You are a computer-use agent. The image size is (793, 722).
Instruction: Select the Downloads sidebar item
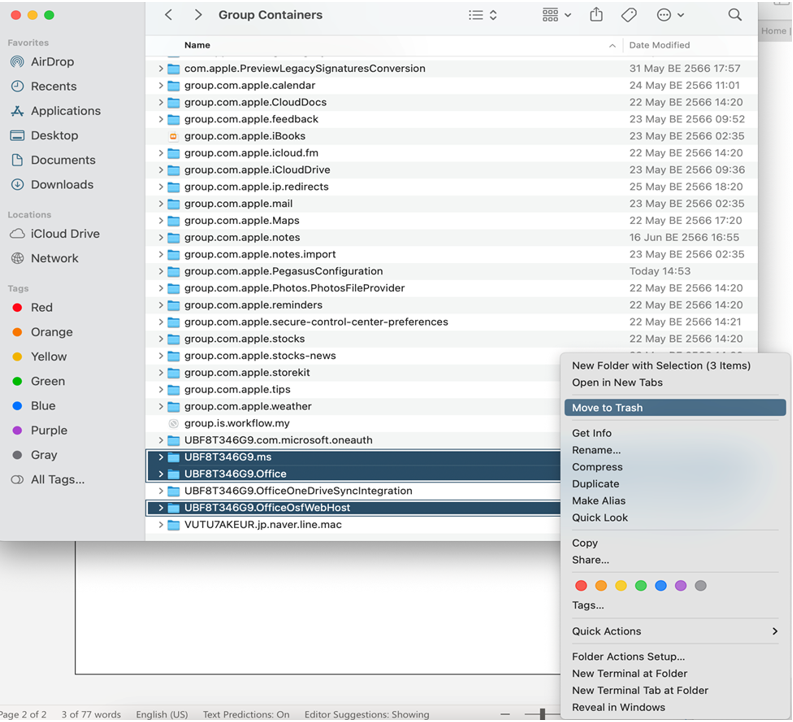[62, 185]
